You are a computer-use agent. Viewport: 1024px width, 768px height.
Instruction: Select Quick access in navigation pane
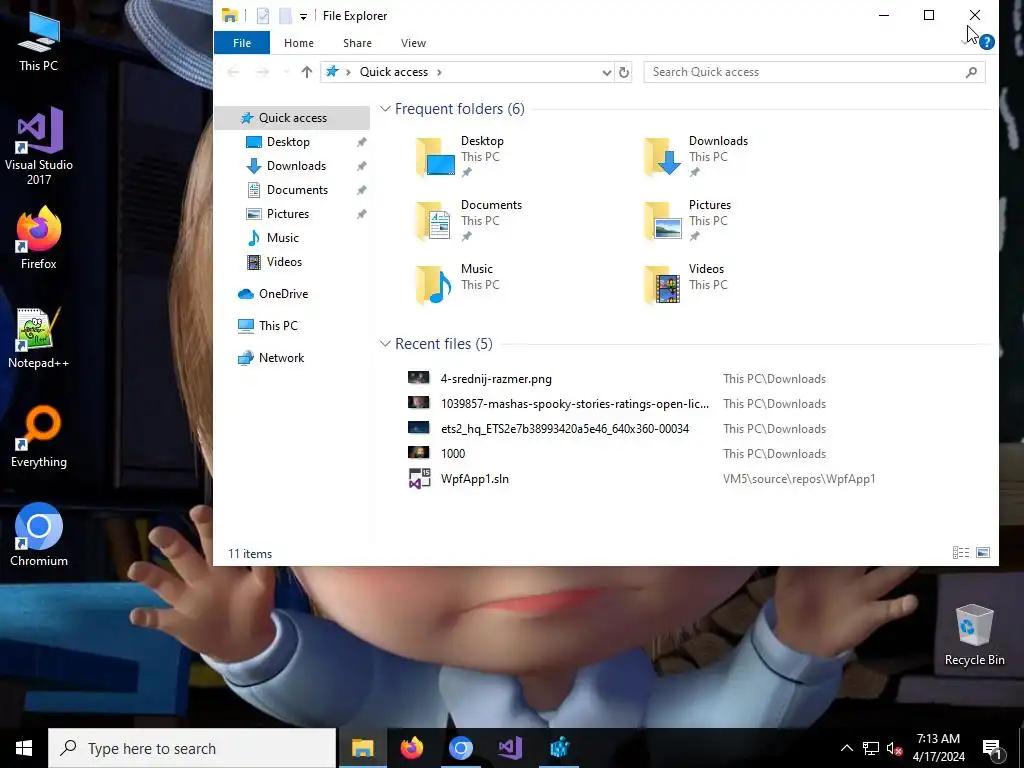click(293, 118)
